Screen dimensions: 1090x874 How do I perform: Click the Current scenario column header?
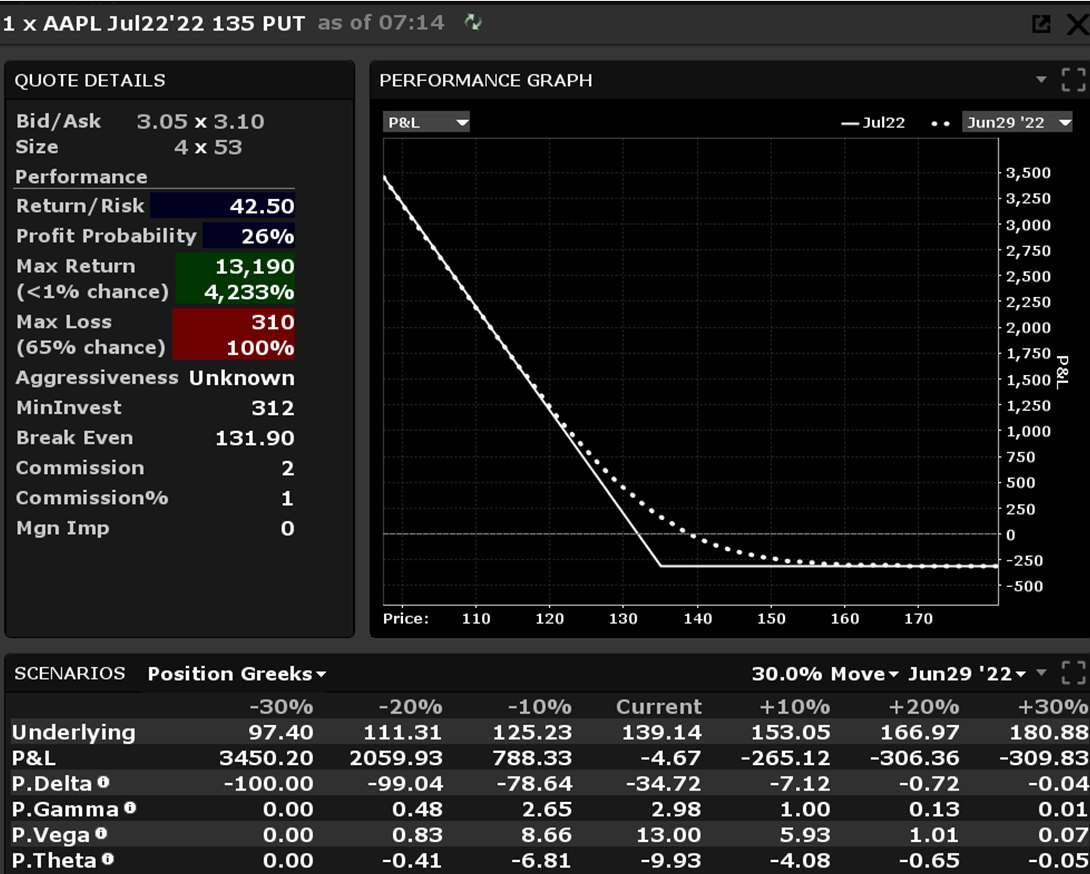tap(658, 706)
